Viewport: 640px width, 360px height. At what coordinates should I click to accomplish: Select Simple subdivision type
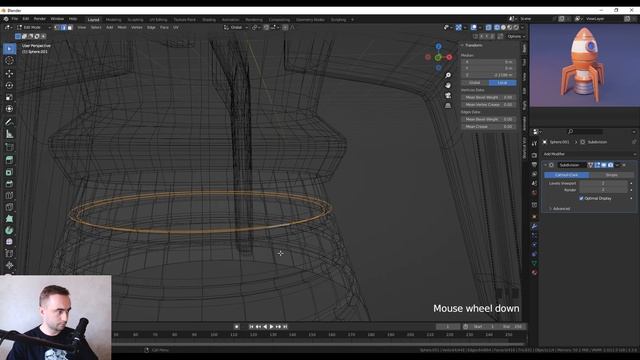pyautogui.click(x=611, y=175)
